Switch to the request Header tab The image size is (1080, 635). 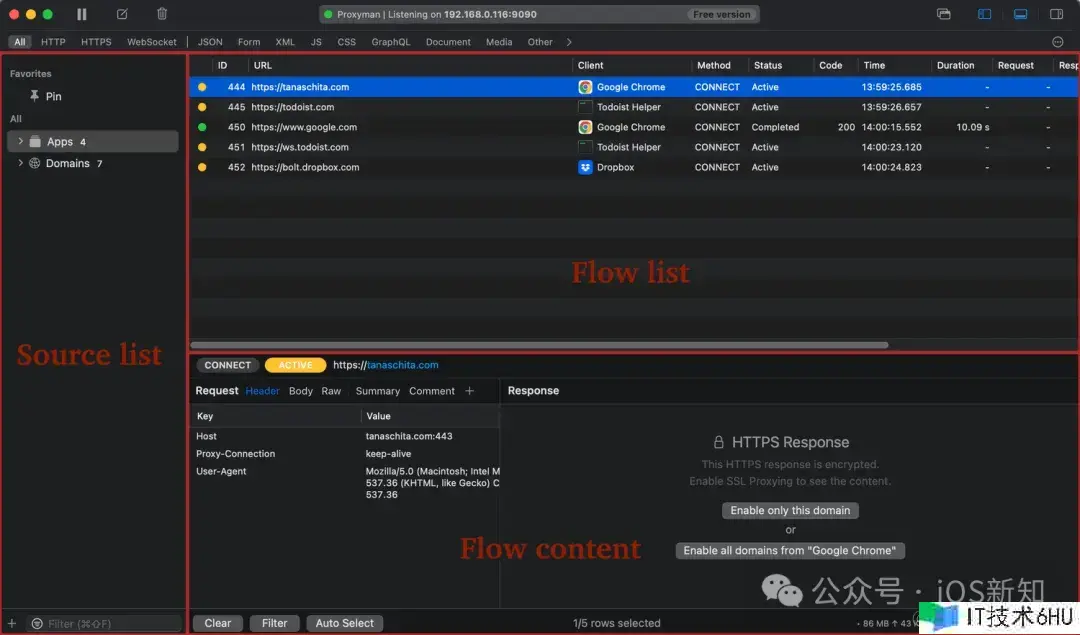coord(262,391)
